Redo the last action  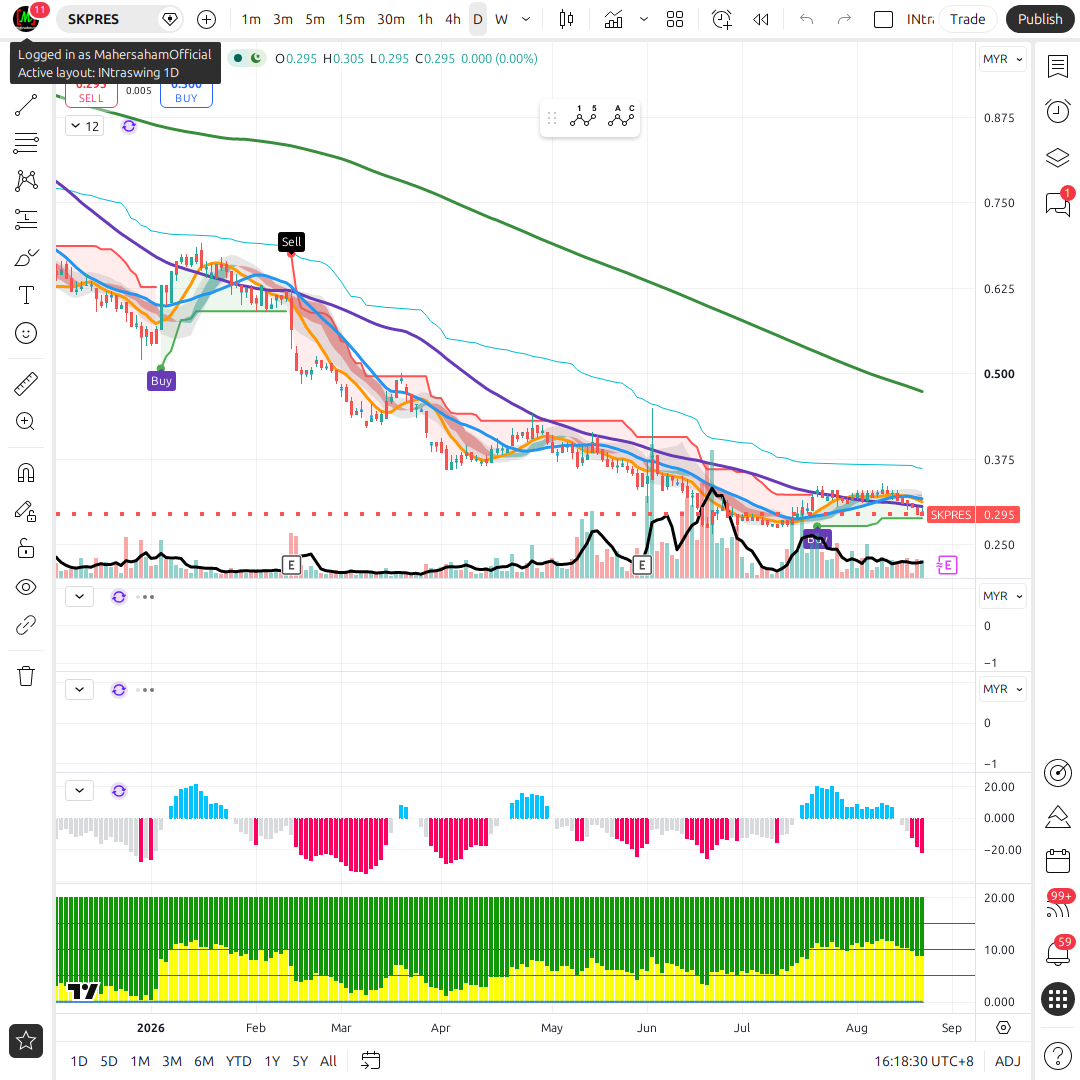pyautogui.click(x=844, y=19)
